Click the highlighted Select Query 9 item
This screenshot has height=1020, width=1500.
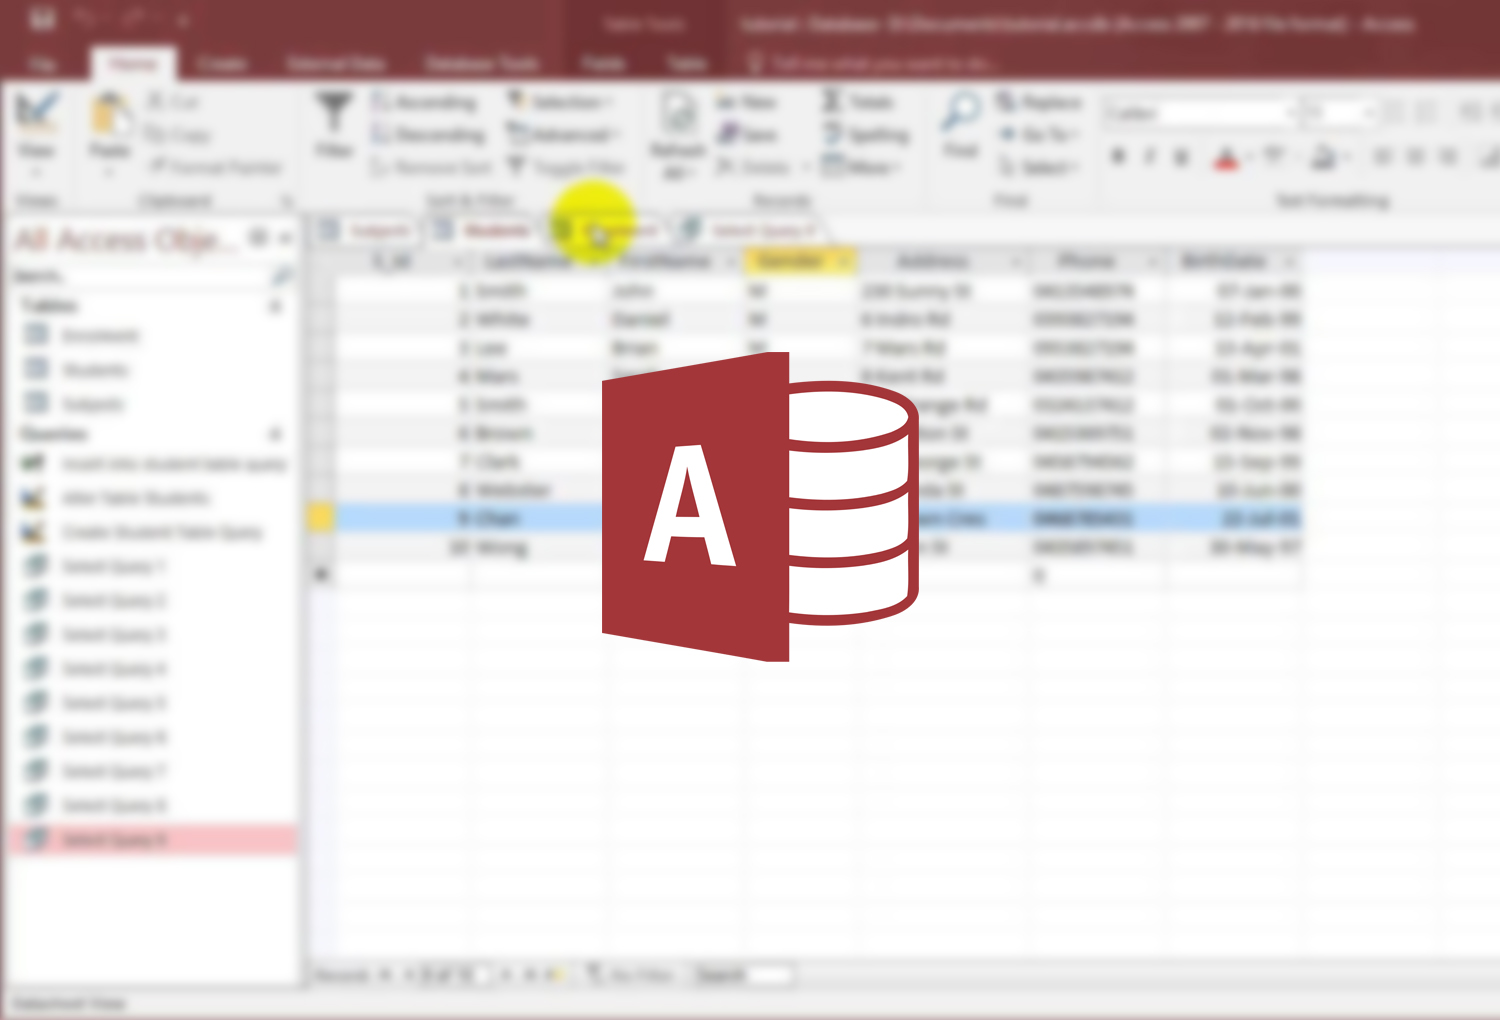[x=152, y=839]
